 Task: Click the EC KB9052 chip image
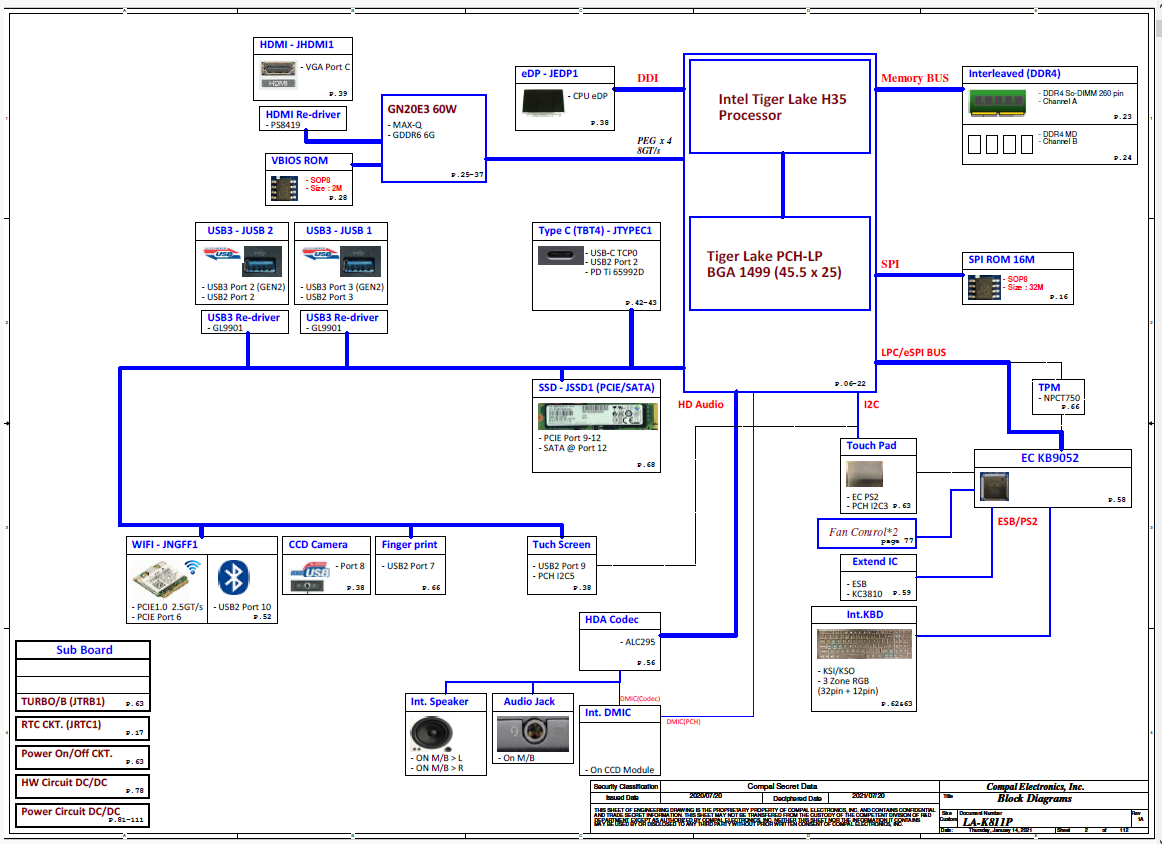[995, 486]
